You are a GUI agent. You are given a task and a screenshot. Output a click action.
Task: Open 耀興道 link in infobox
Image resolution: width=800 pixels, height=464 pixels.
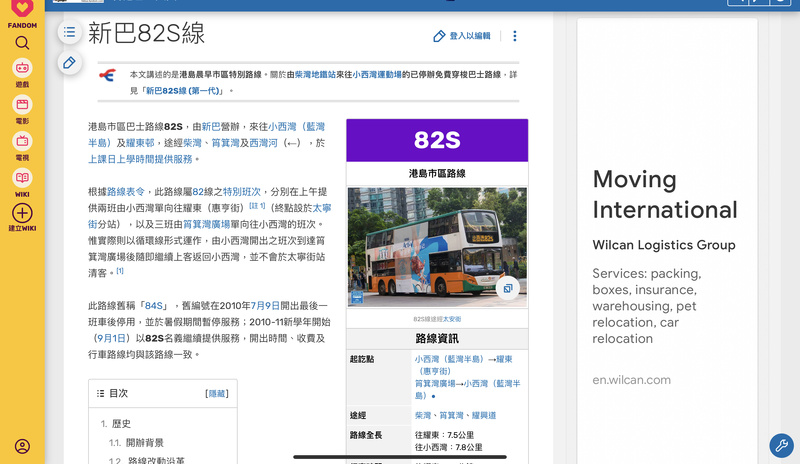tap(484, 416)
